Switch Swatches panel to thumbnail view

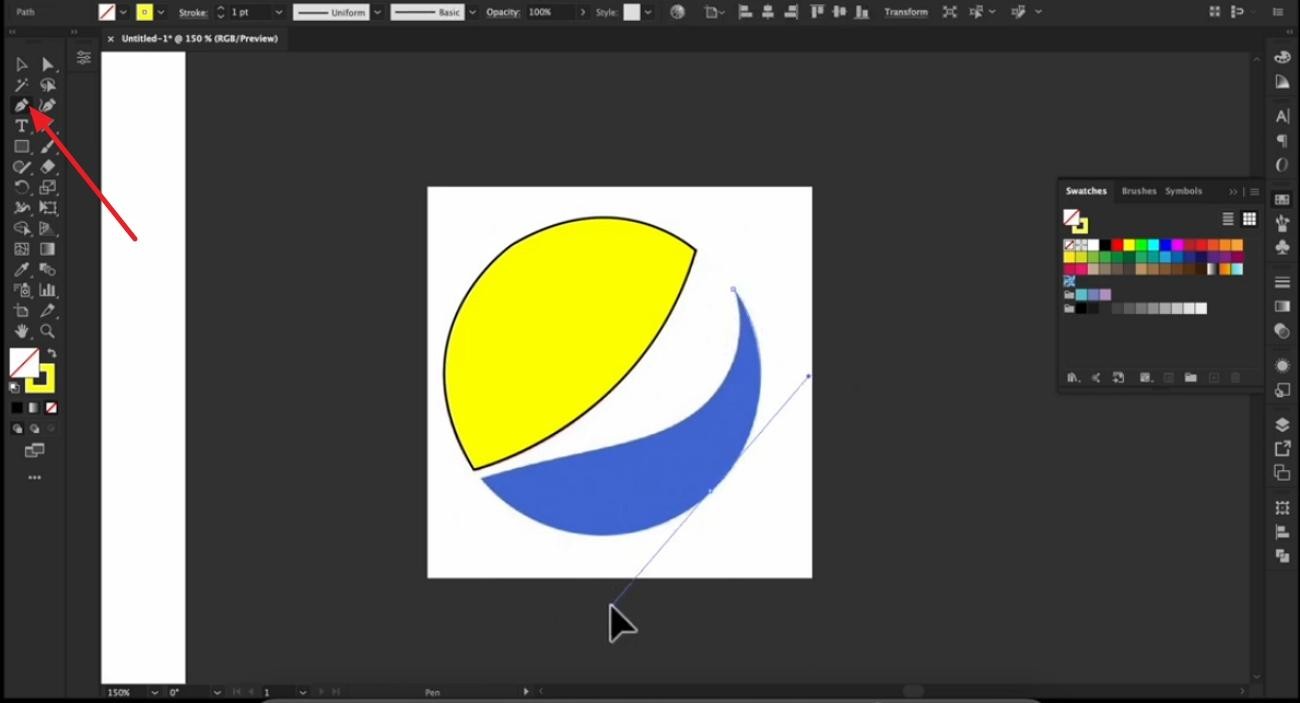click(x=1249, y=219)
